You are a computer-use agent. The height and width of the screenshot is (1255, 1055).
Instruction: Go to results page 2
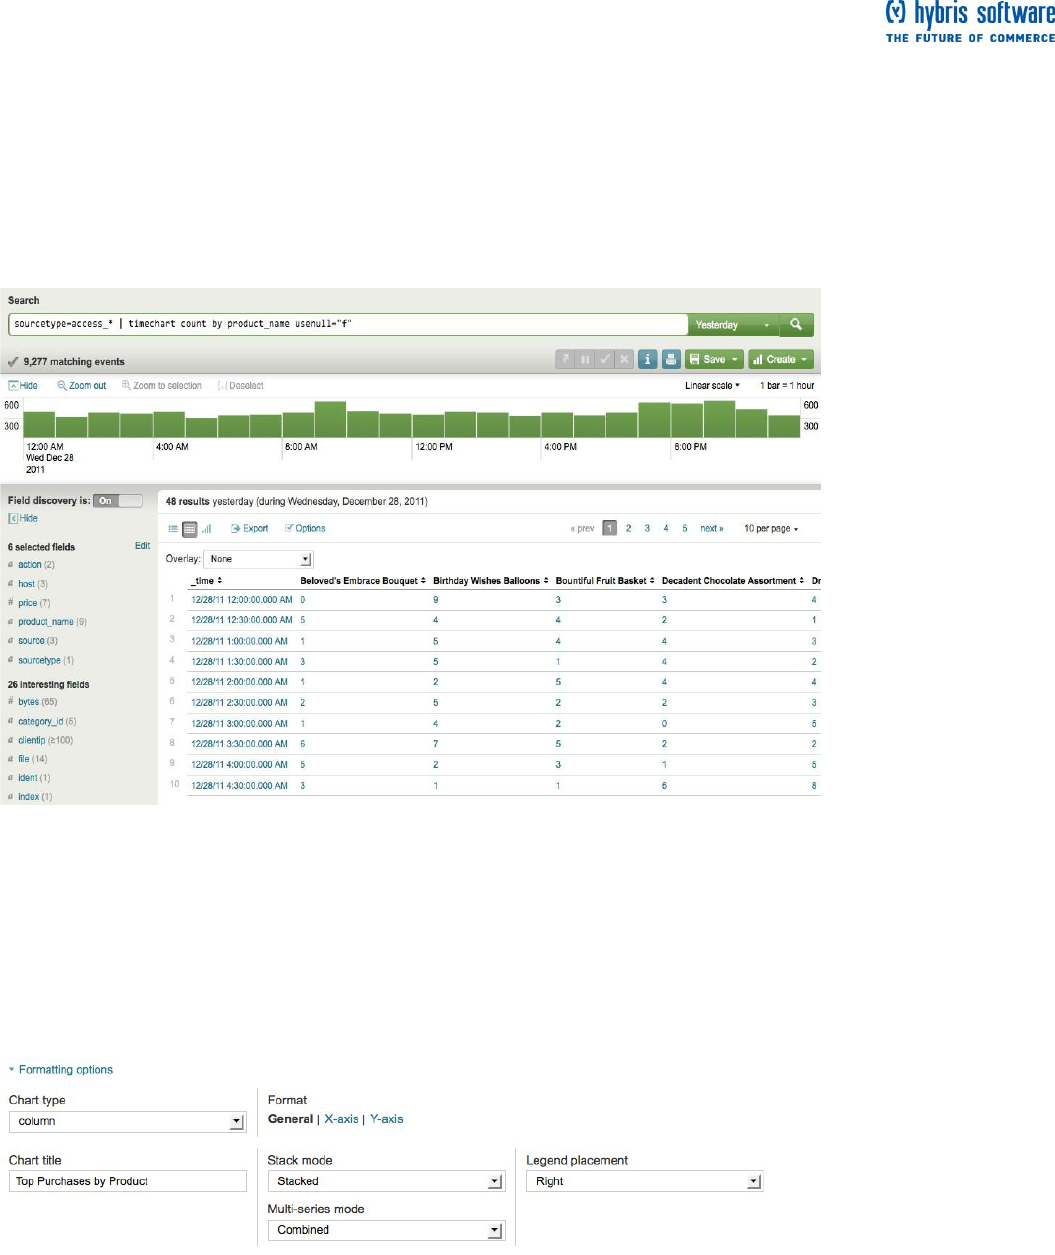point(628,529)
